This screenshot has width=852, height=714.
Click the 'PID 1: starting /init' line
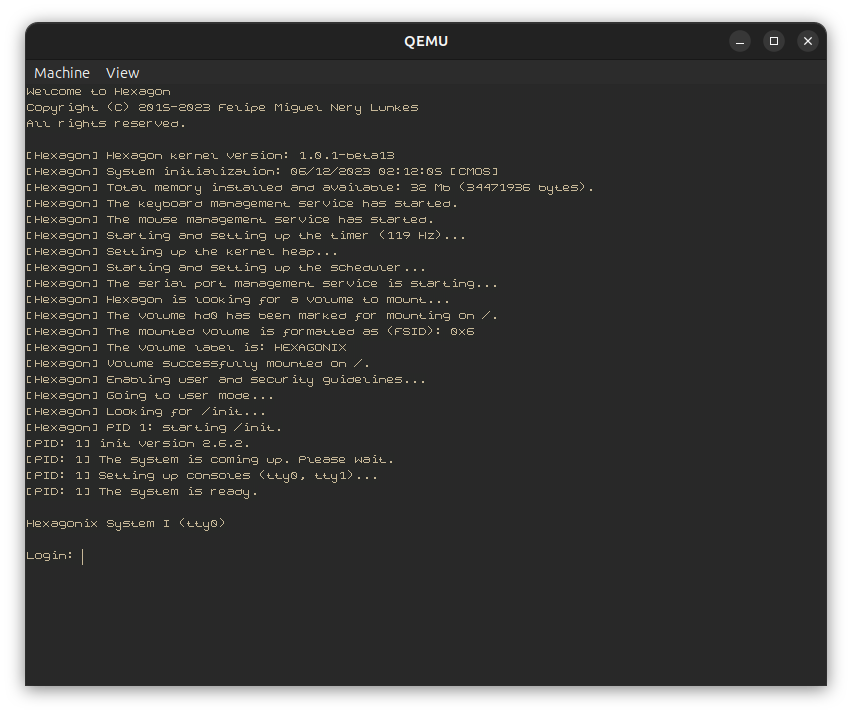pyautogui.click(x=154, y=428)
